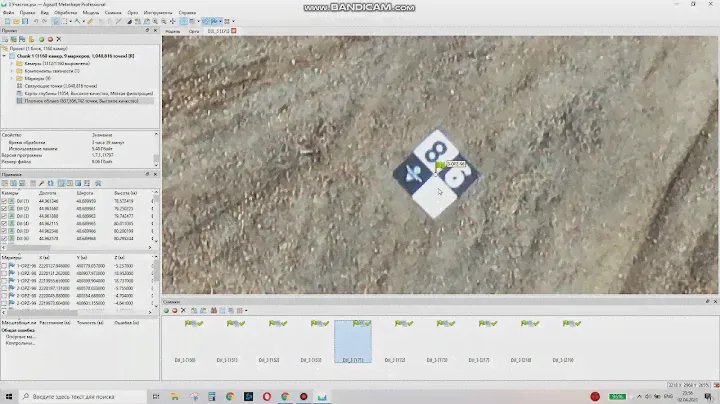This screenshot has height=404, width=720.
Task: Toggle checkbox of third camera row
Action: click(5, 216)
